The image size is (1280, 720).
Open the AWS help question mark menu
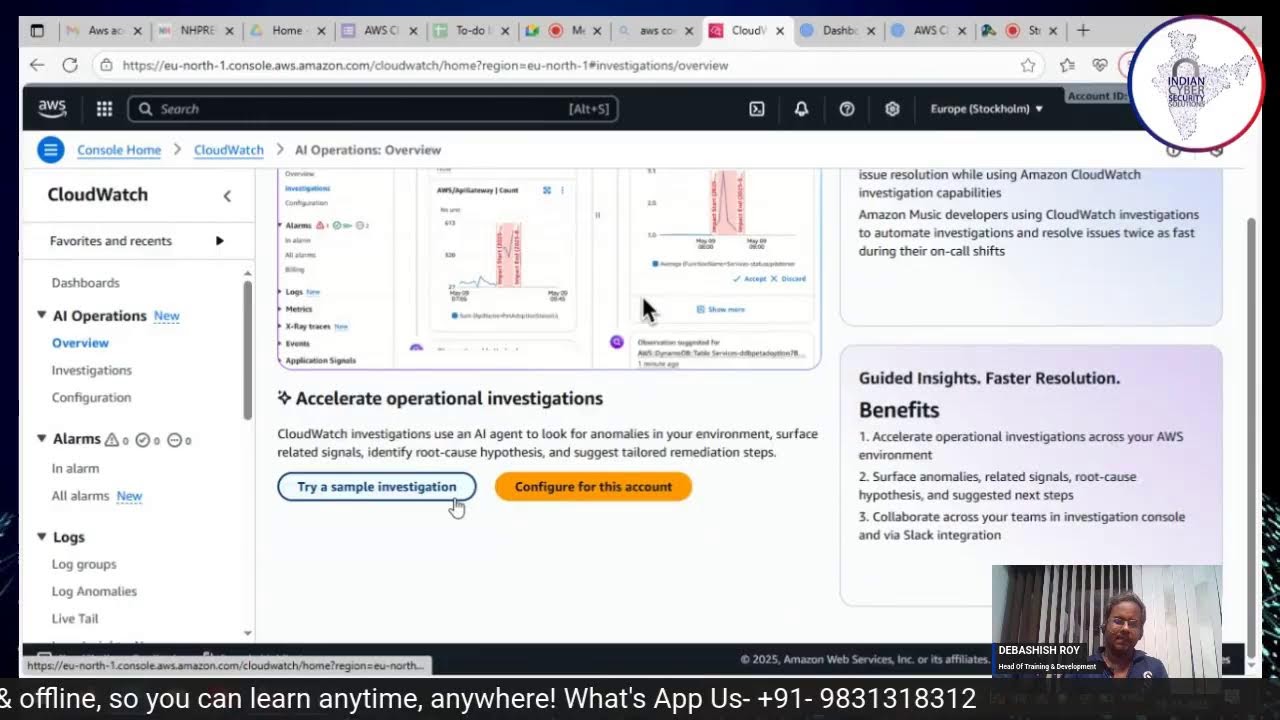pyautogui.click(x=847, y=109)
